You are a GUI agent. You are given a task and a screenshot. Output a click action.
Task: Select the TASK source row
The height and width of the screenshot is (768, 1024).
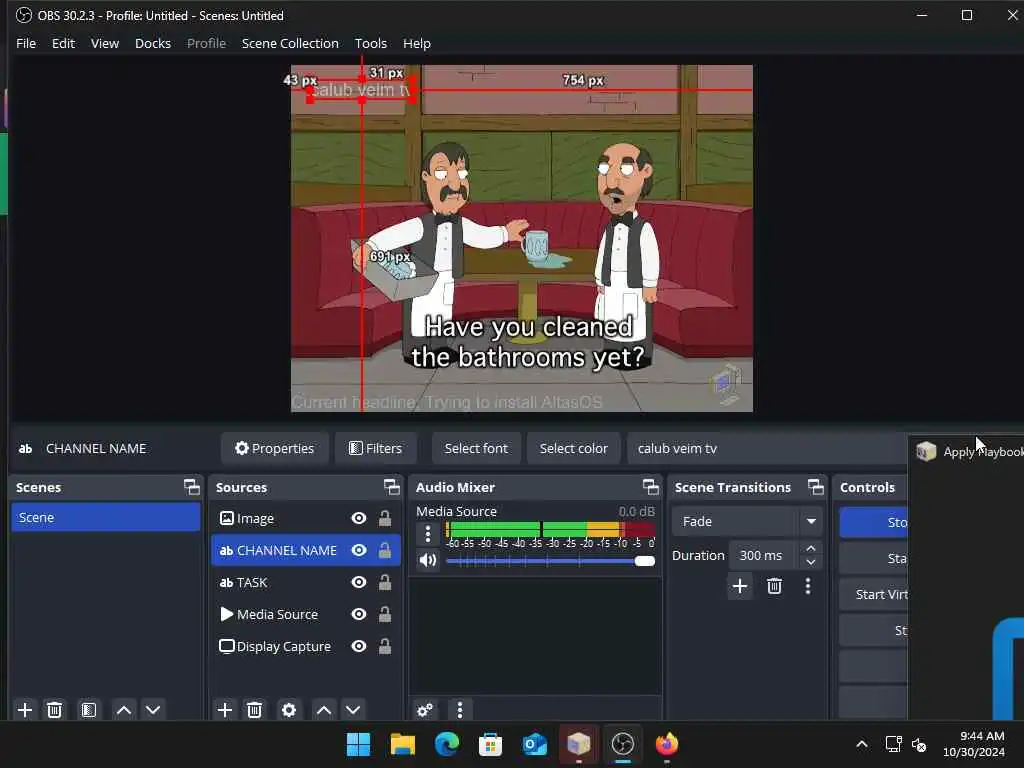click(306, 583)
